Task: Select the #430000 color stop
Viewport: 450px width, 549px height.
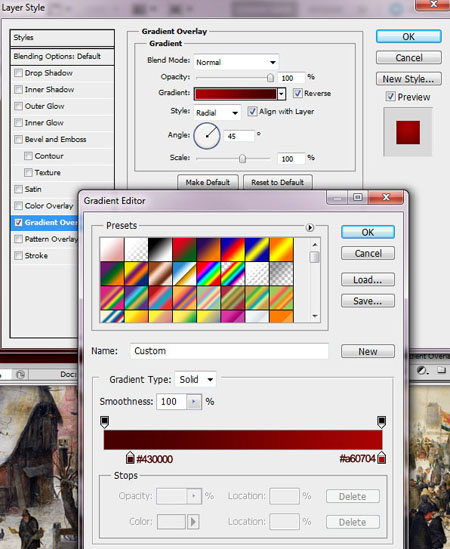Action: pyautogui.click(x=130, y=458)
